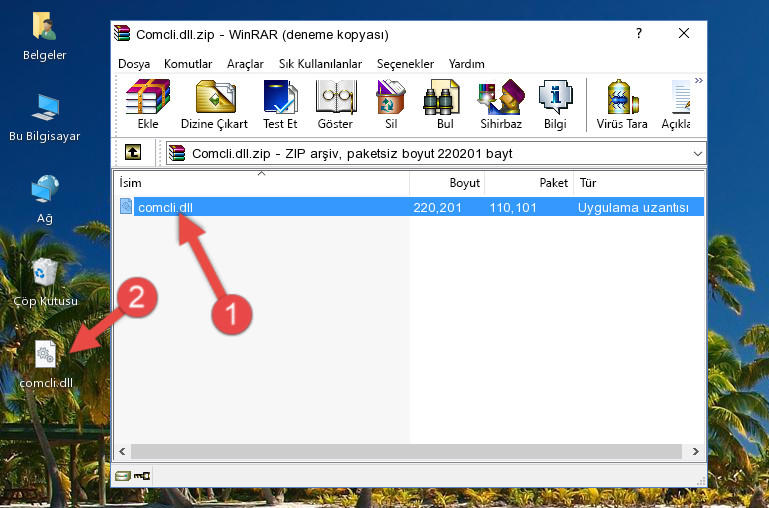Click the status bar key icon
The height and width of the screenshot is (508, 769).
click(x=142, y=475)
